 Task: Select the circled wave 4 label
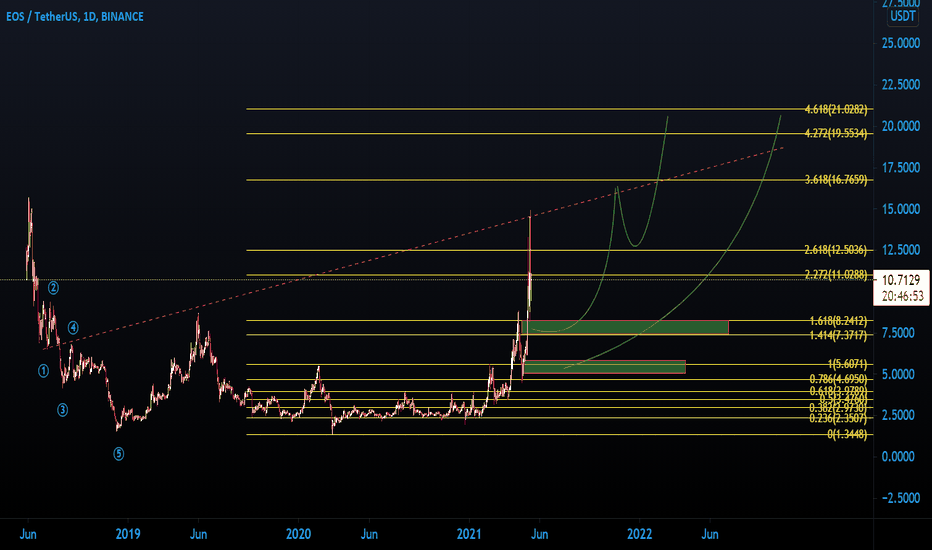(x=73, y=328)
